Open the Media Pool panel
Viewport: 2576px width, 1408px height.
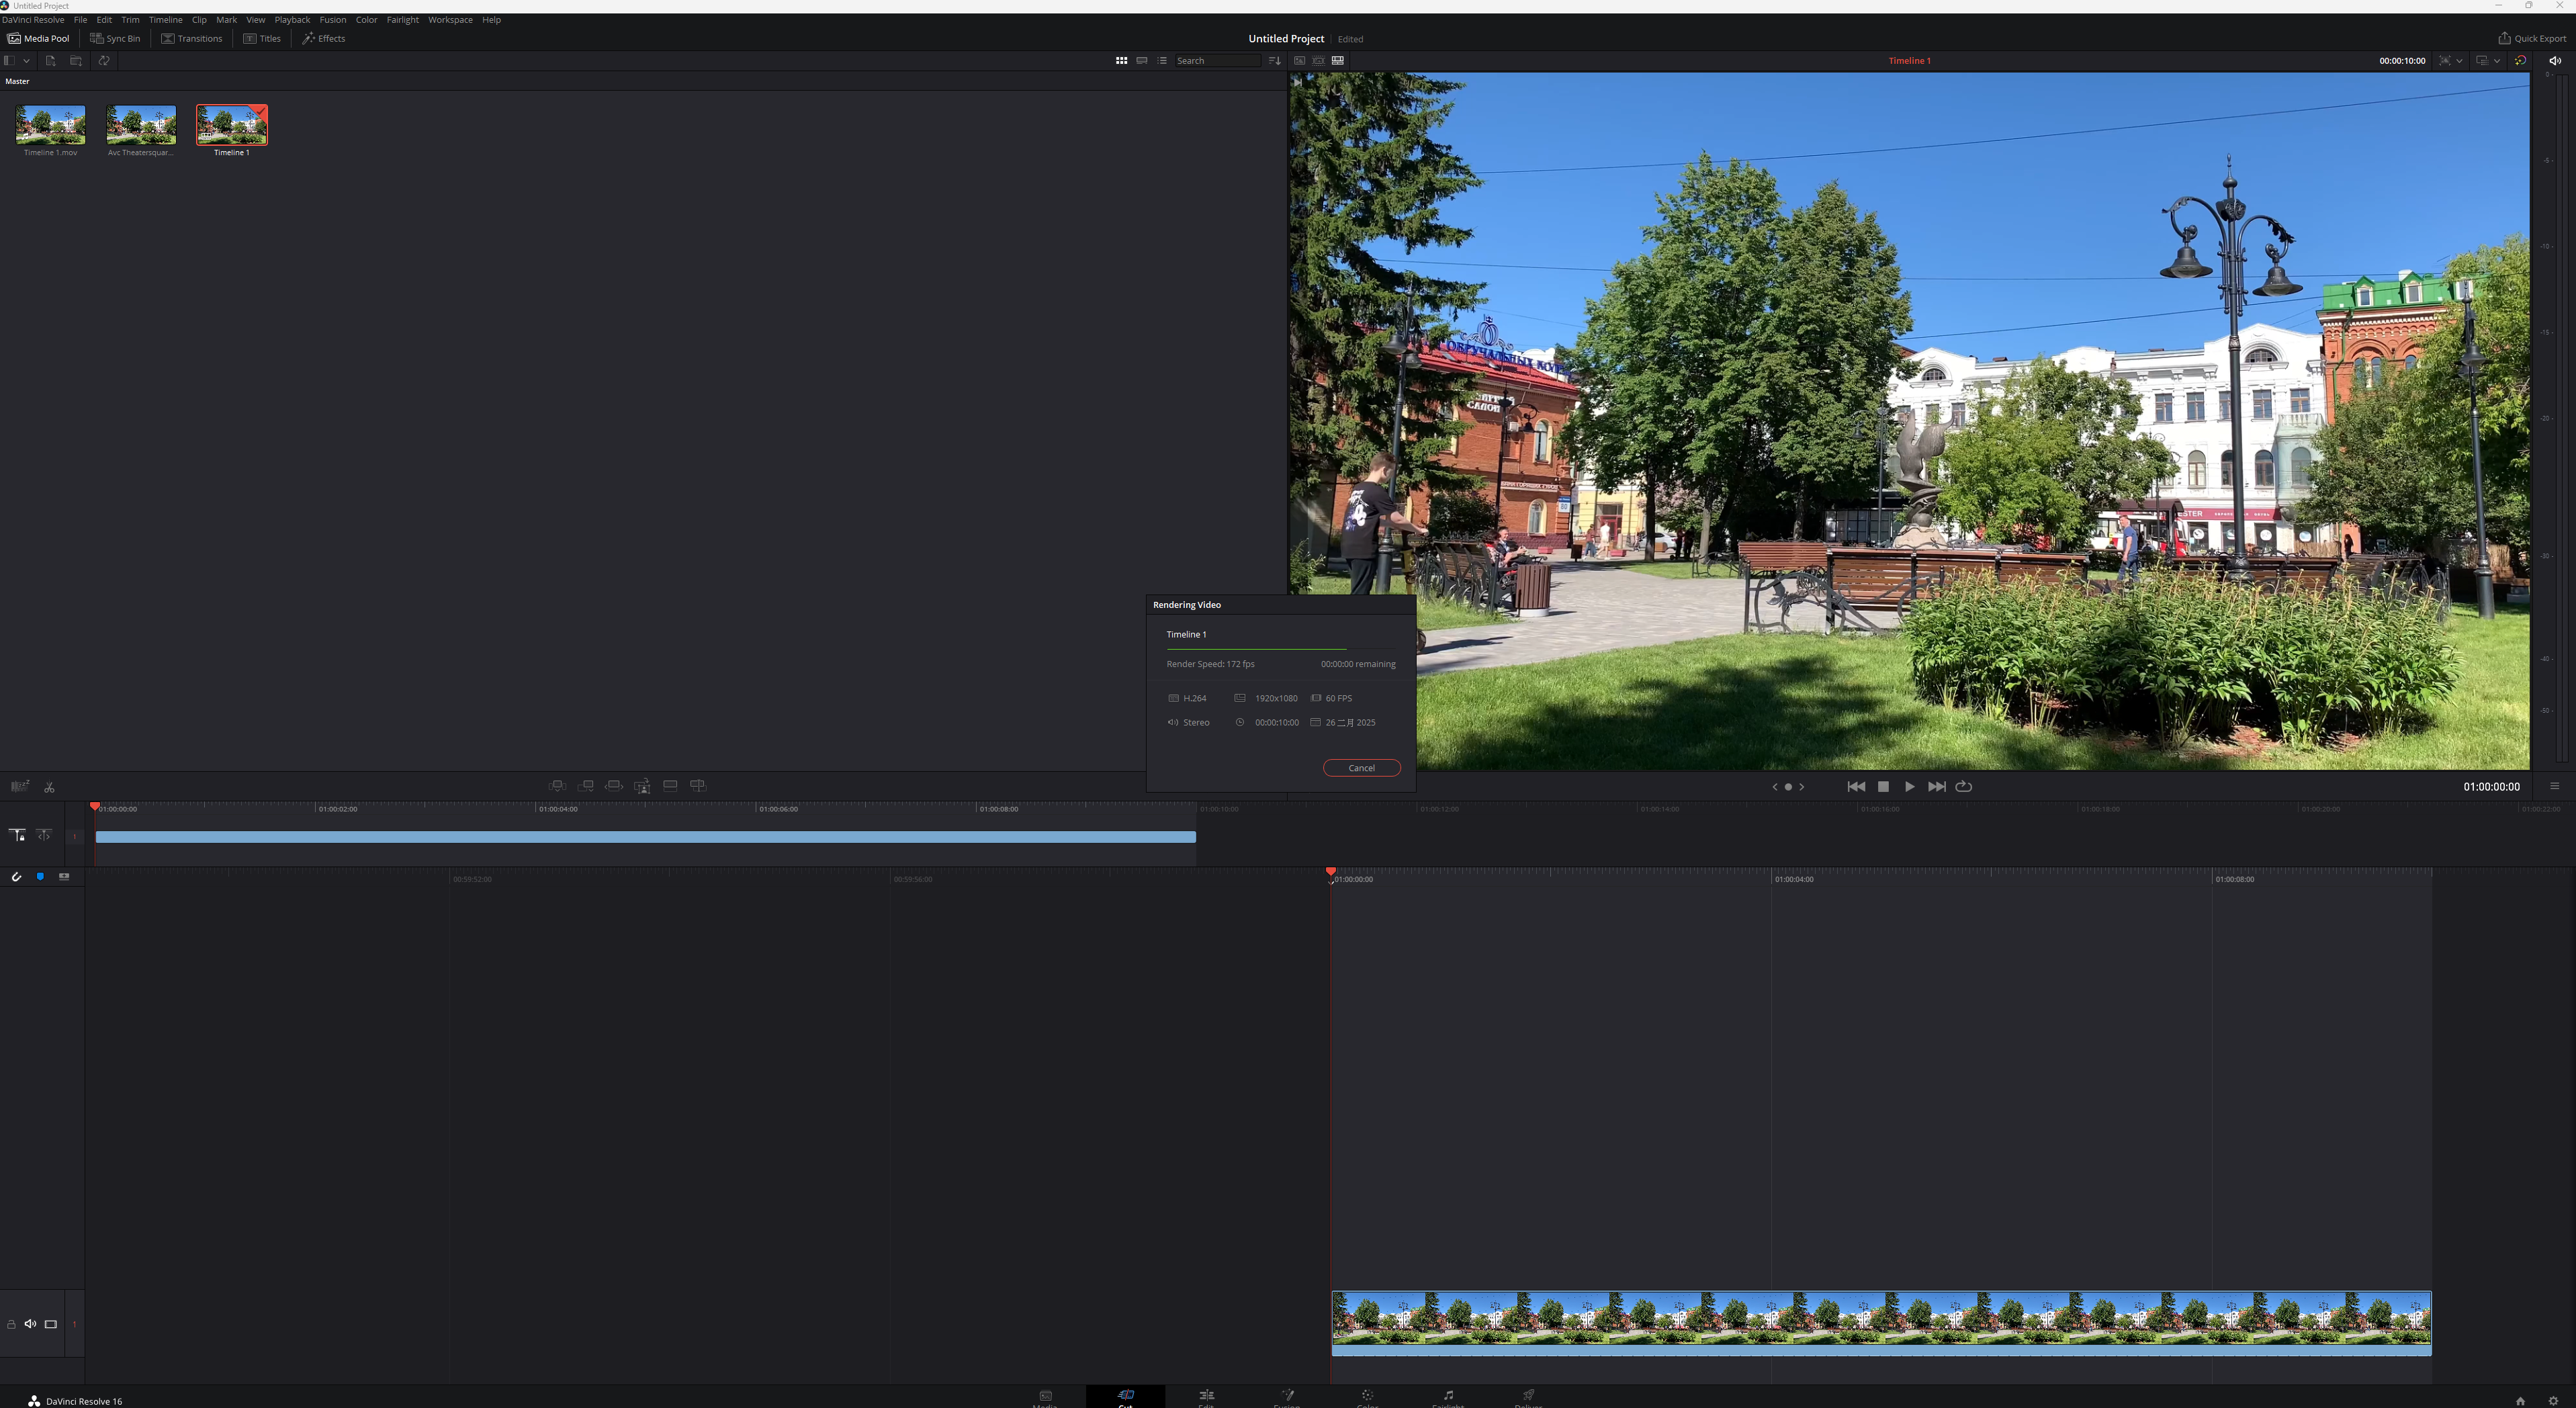pos(39,38)
